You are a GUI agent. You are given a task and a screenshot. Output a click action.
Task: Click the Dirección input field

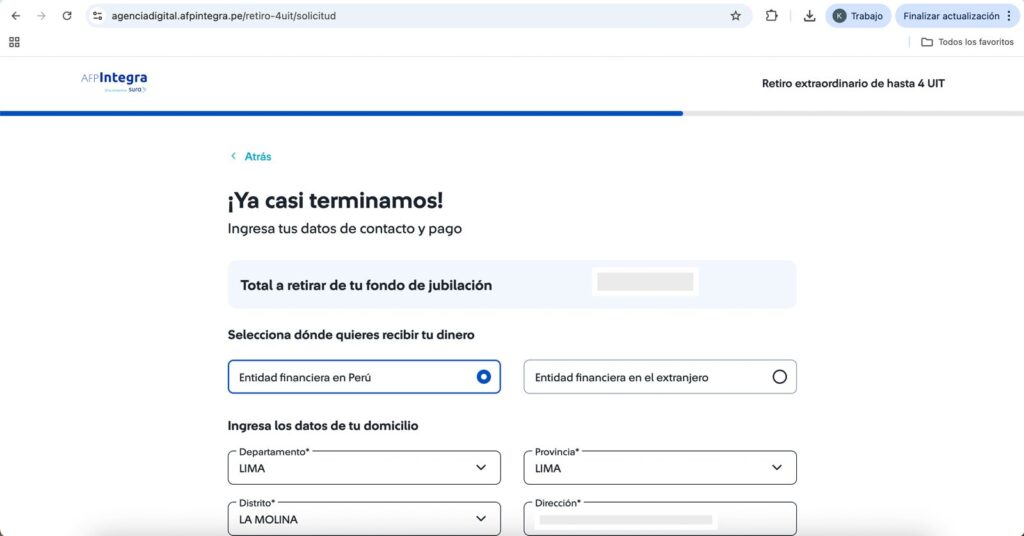(x=660, y=520)
